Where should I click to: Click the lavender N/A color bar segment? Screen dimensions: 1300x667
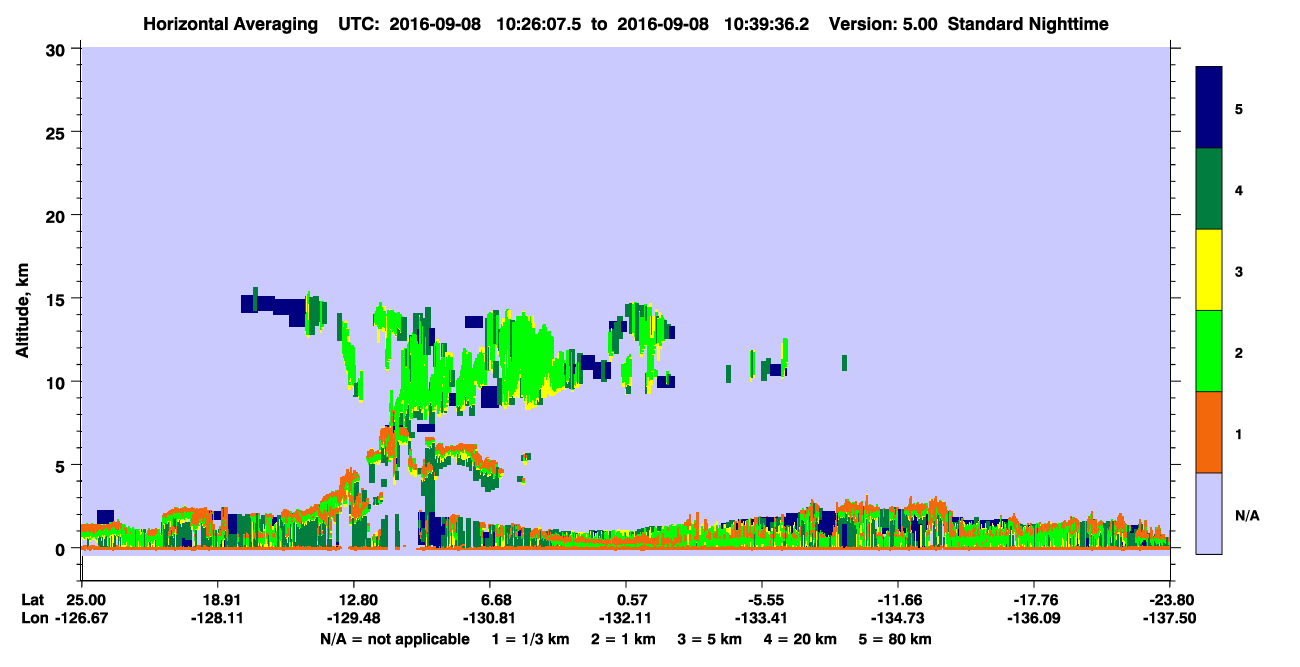1209,513
